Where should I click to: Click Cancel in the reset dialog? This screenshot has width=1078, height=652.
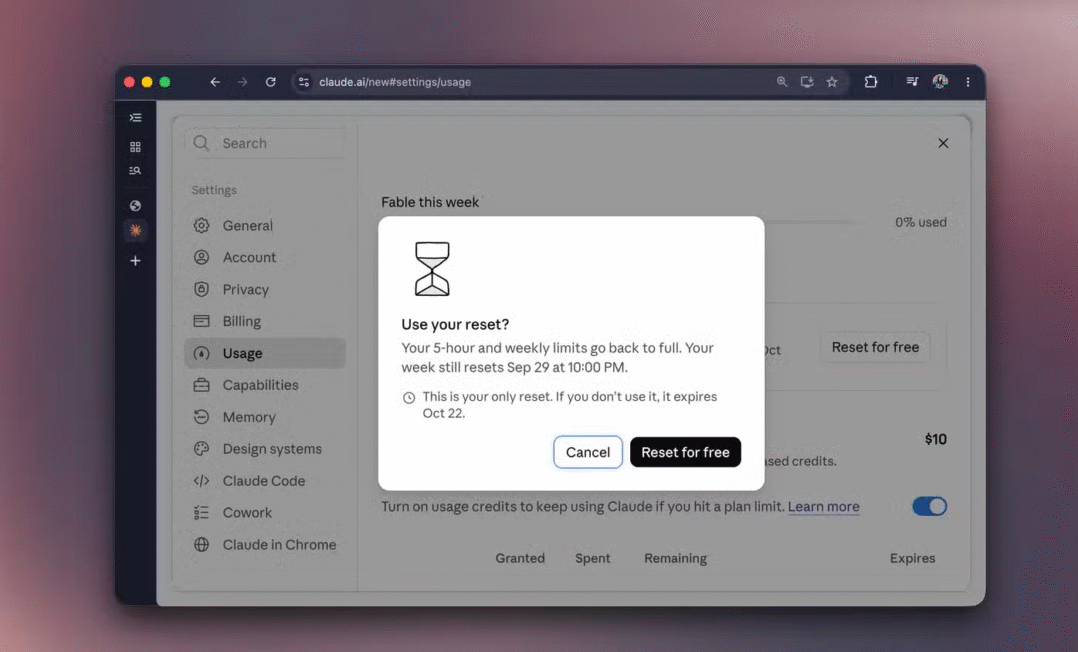(588, 452)
